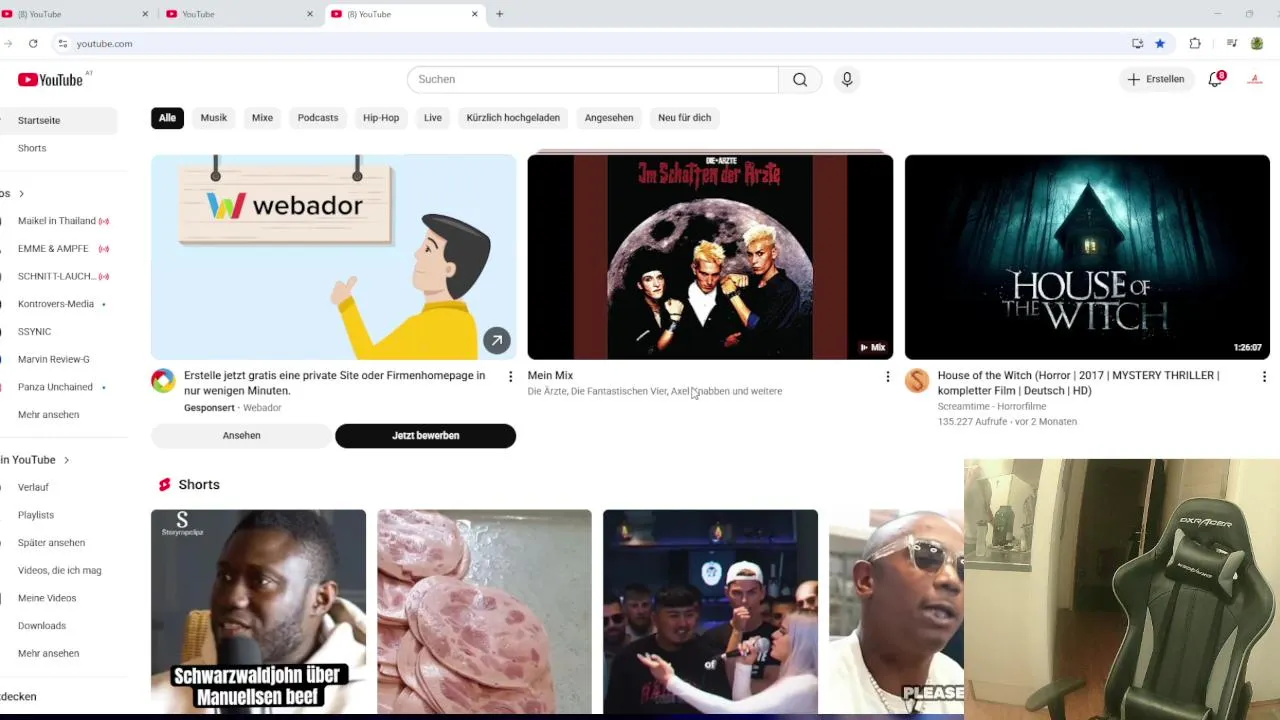
Task: Click the Ansehen button on the ad
Action: click(x=241, y=436)
